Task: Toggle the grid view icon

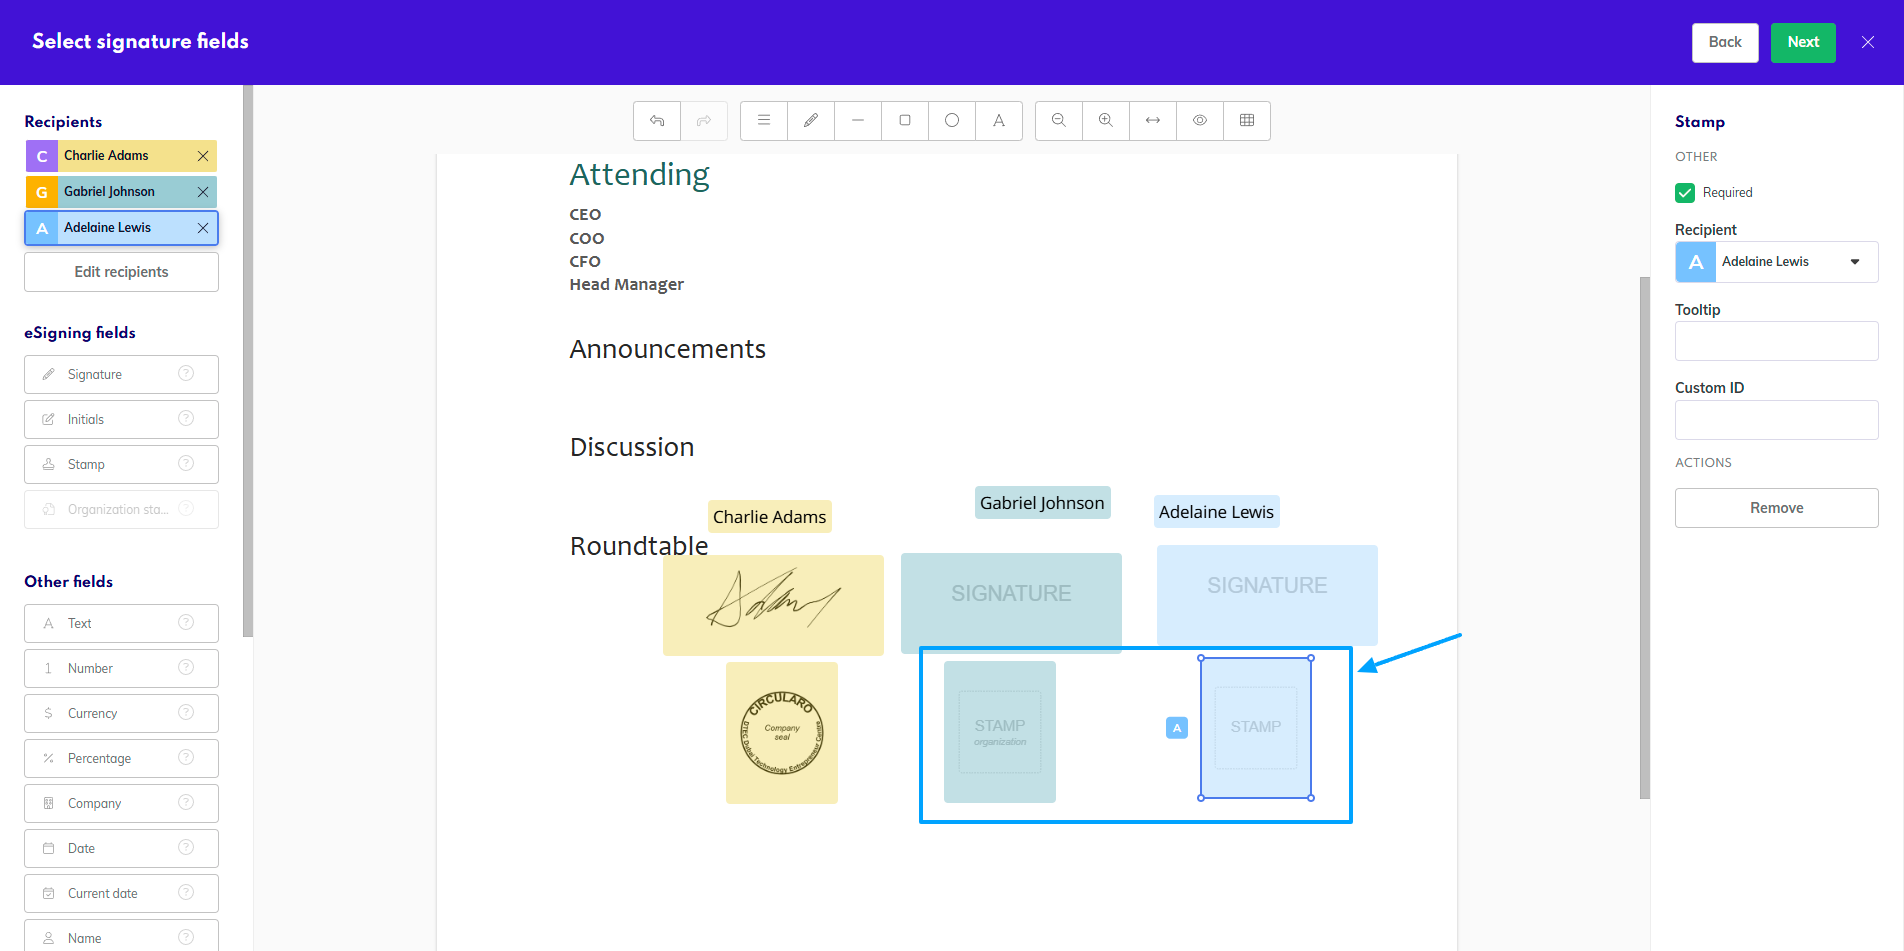Action: [x=1247, y=121]
